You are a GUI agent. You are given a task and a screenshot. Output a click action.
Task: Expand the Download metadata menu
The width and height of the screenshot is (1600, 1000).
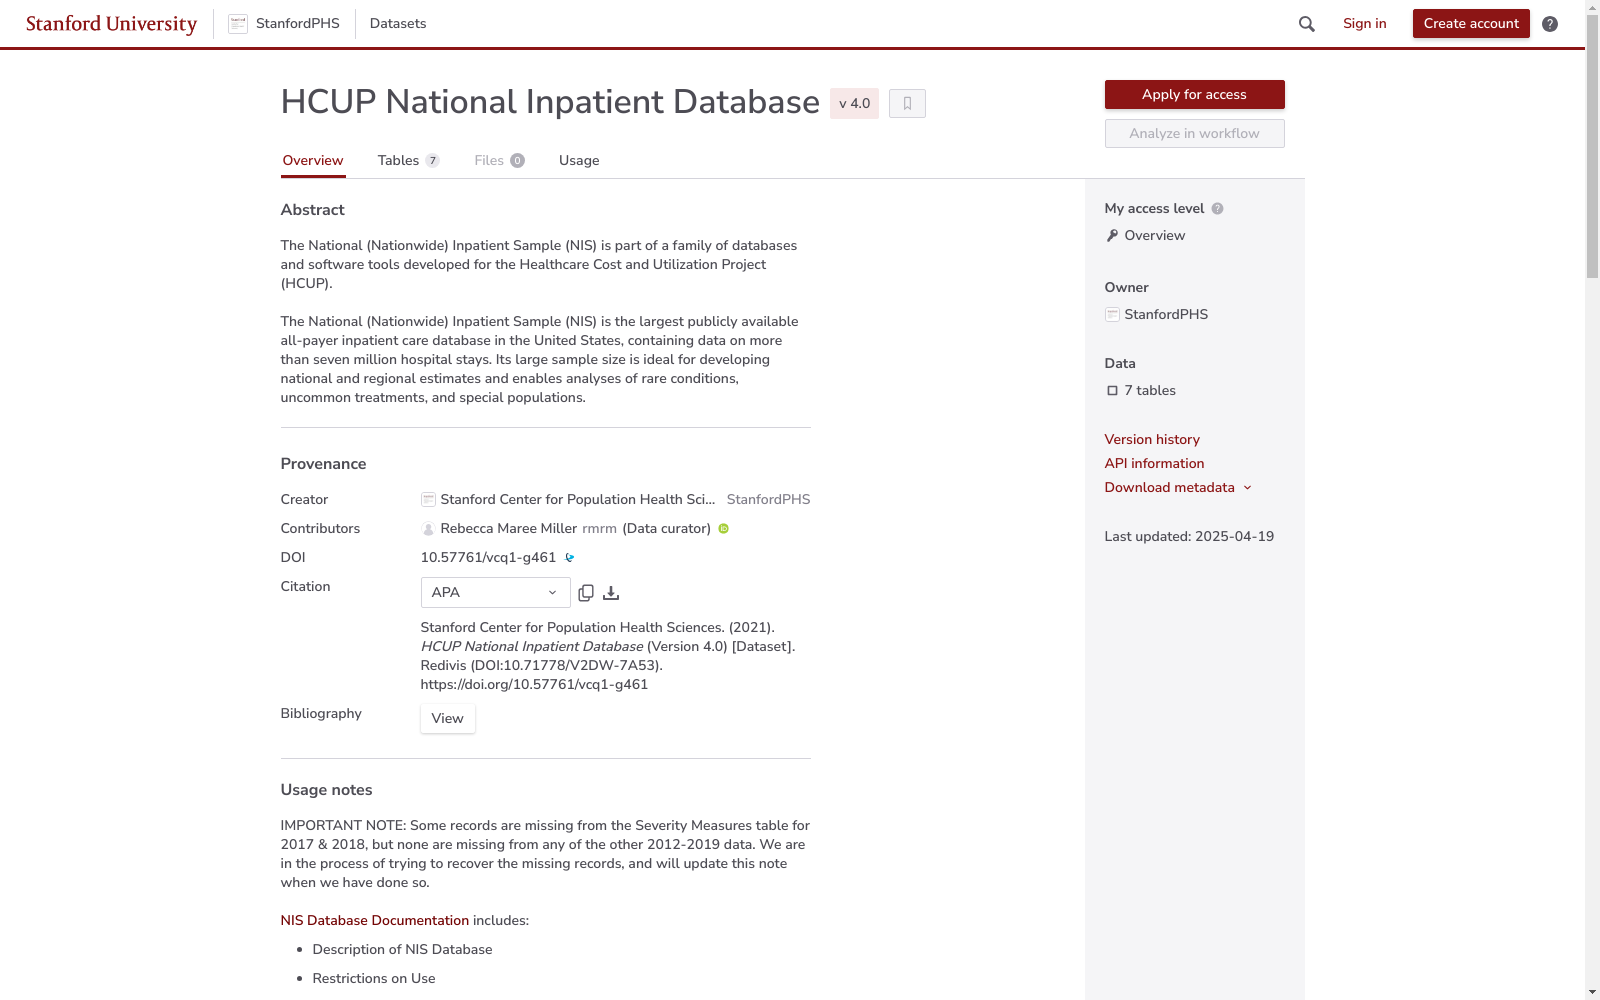pyautogui.click(x=1178, y=488)
